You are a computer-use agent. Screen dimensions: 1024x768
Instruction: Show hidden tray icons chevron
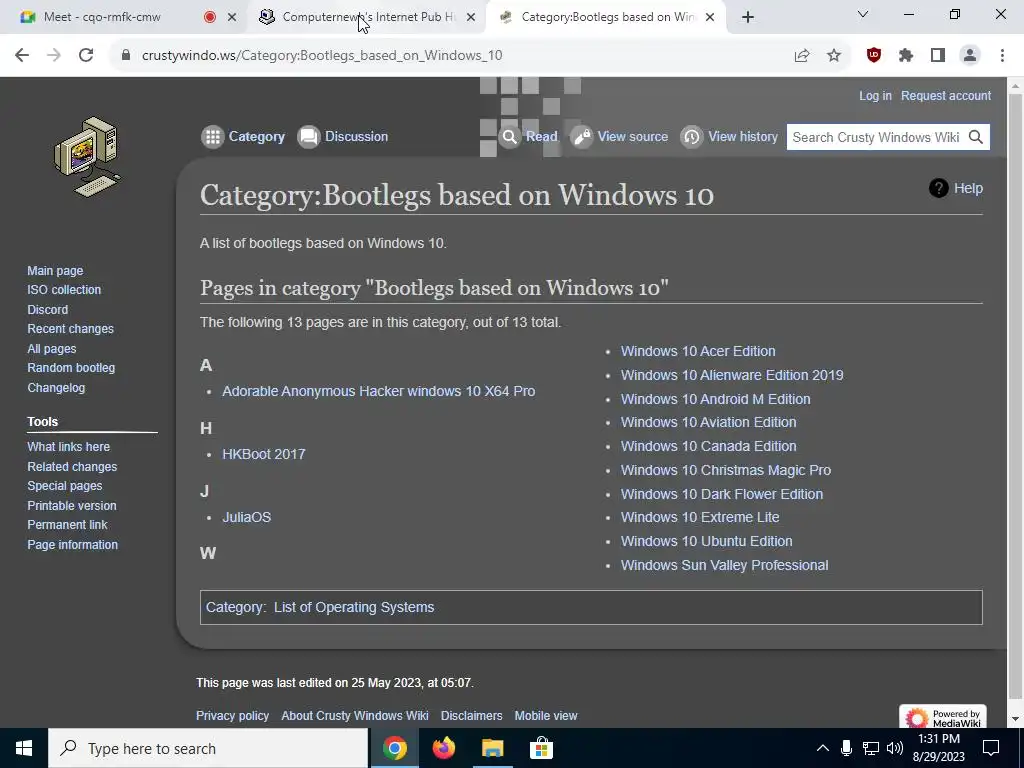click(x=822, y=748)
